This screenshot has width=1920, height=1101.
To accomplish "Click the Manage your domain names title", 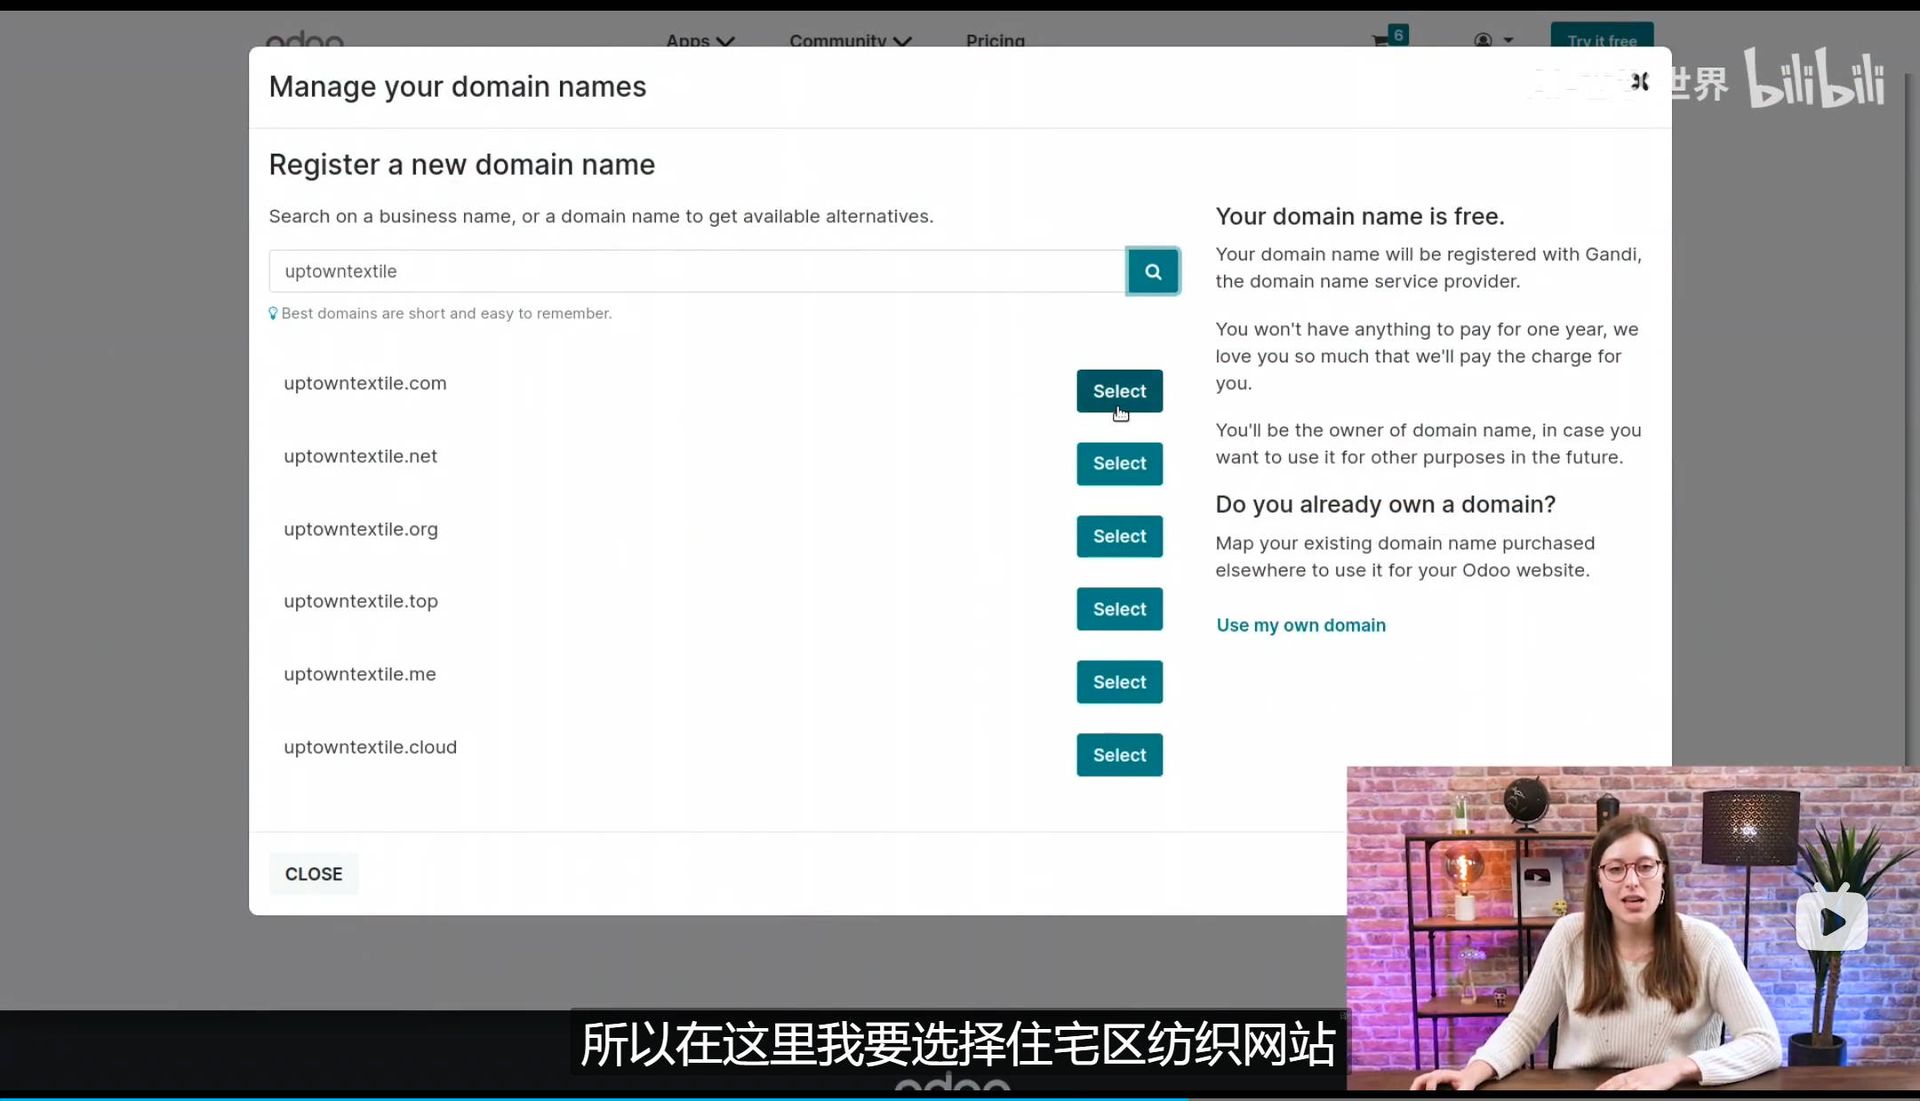I will [x=457, y=87].
